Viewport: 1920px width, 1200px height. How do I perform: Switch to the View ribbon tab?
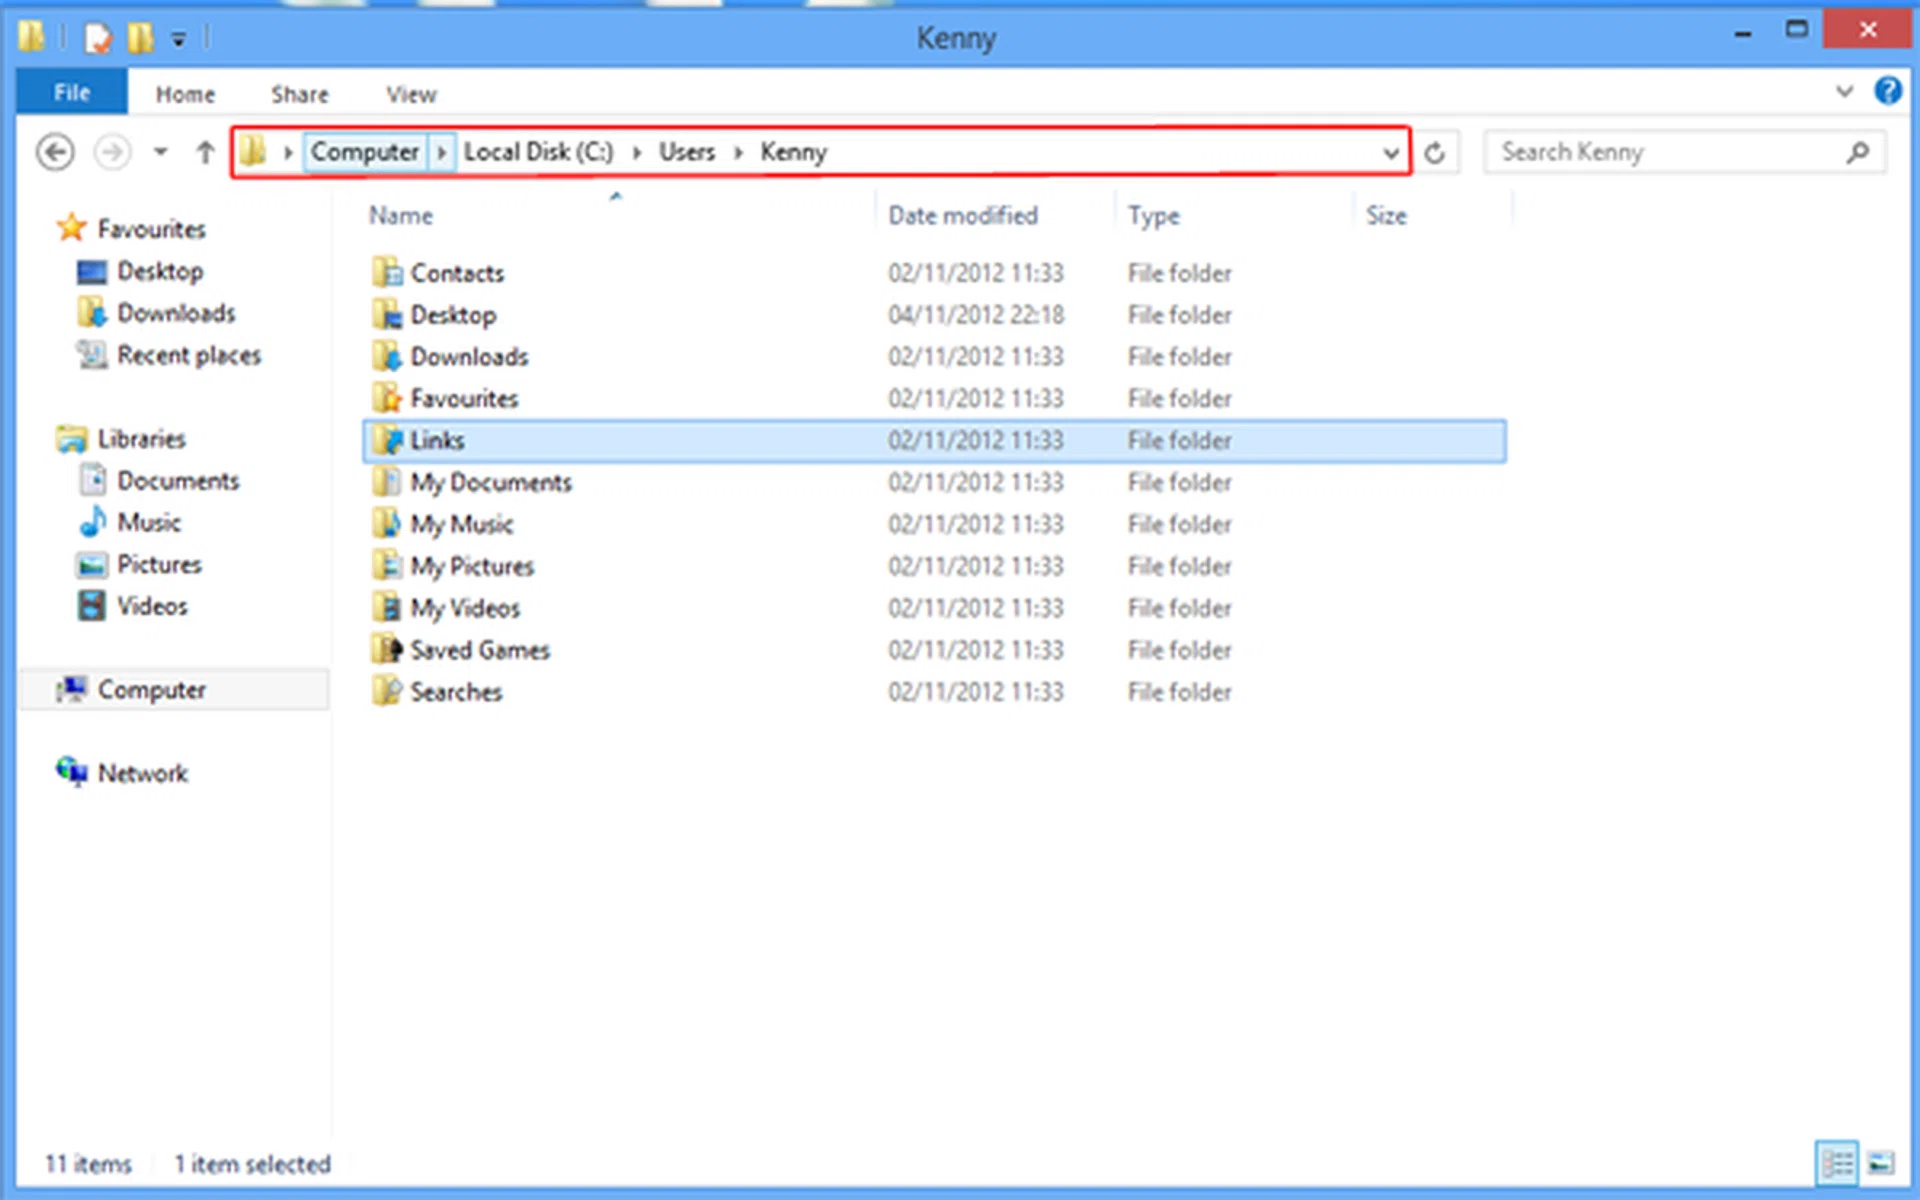point(411,94)
